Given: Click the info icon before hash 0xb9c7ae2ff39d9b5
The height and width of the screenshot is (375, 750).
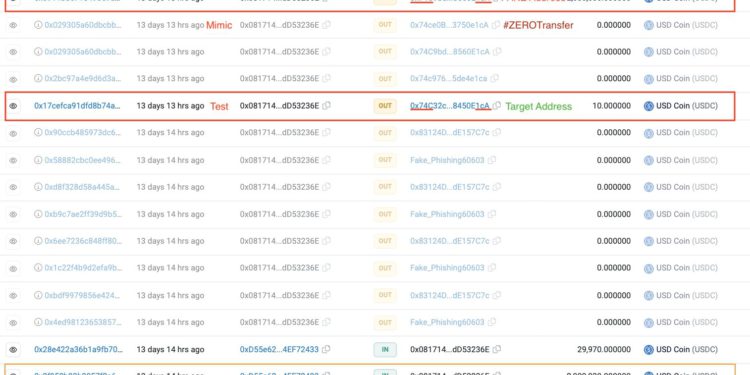Looking at the screenshot, I should tap(38, 214).
